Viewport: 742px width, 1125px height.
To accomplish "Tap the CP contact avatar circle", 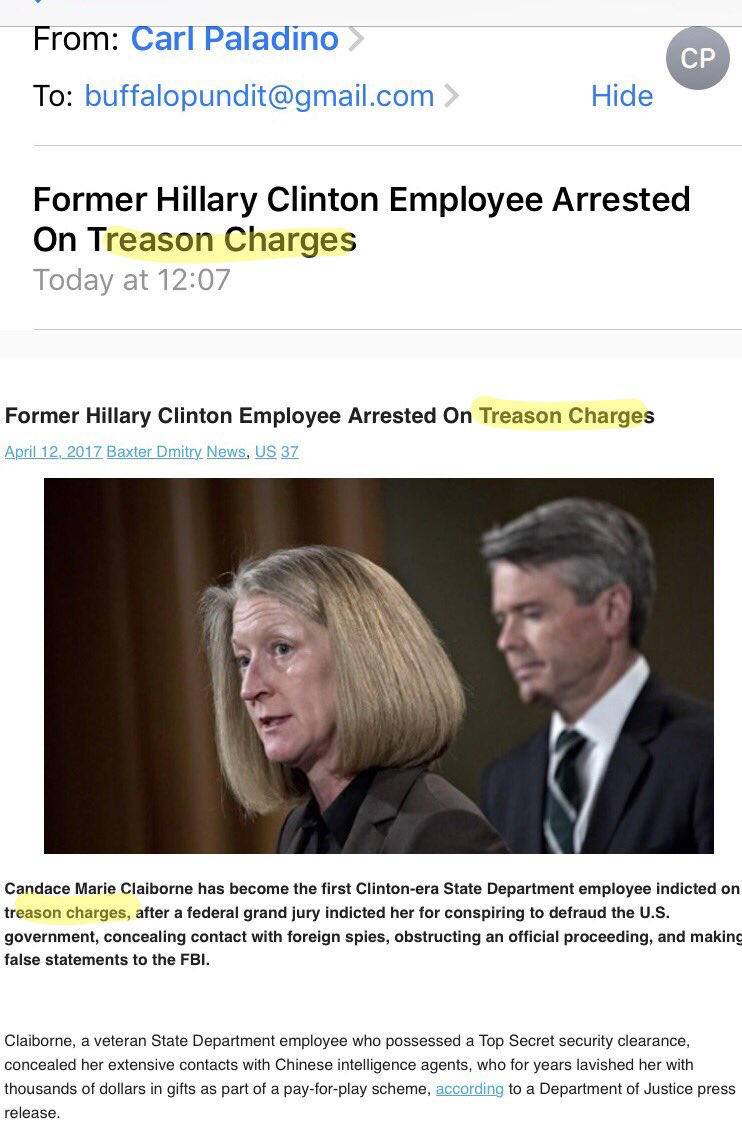I will (x=698, y=58).
